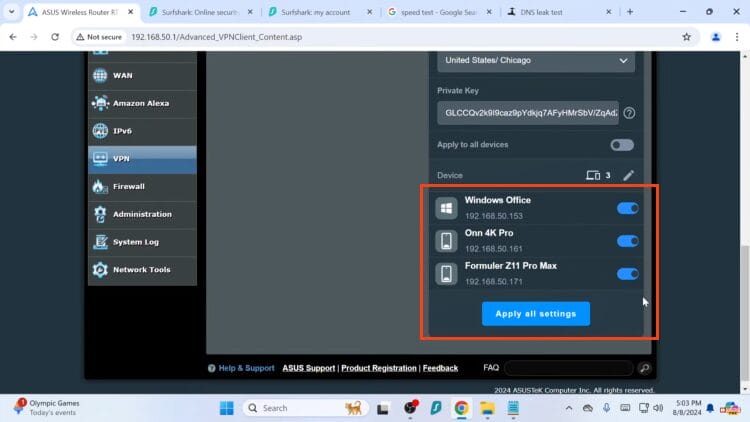Click the taskbar Search box

(x=305, y=408)
